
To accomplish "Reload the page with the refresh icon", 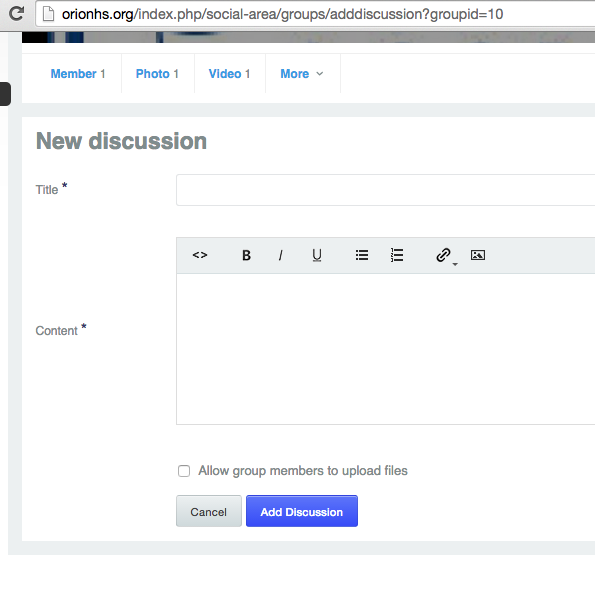I will click(x=16, y=14).
